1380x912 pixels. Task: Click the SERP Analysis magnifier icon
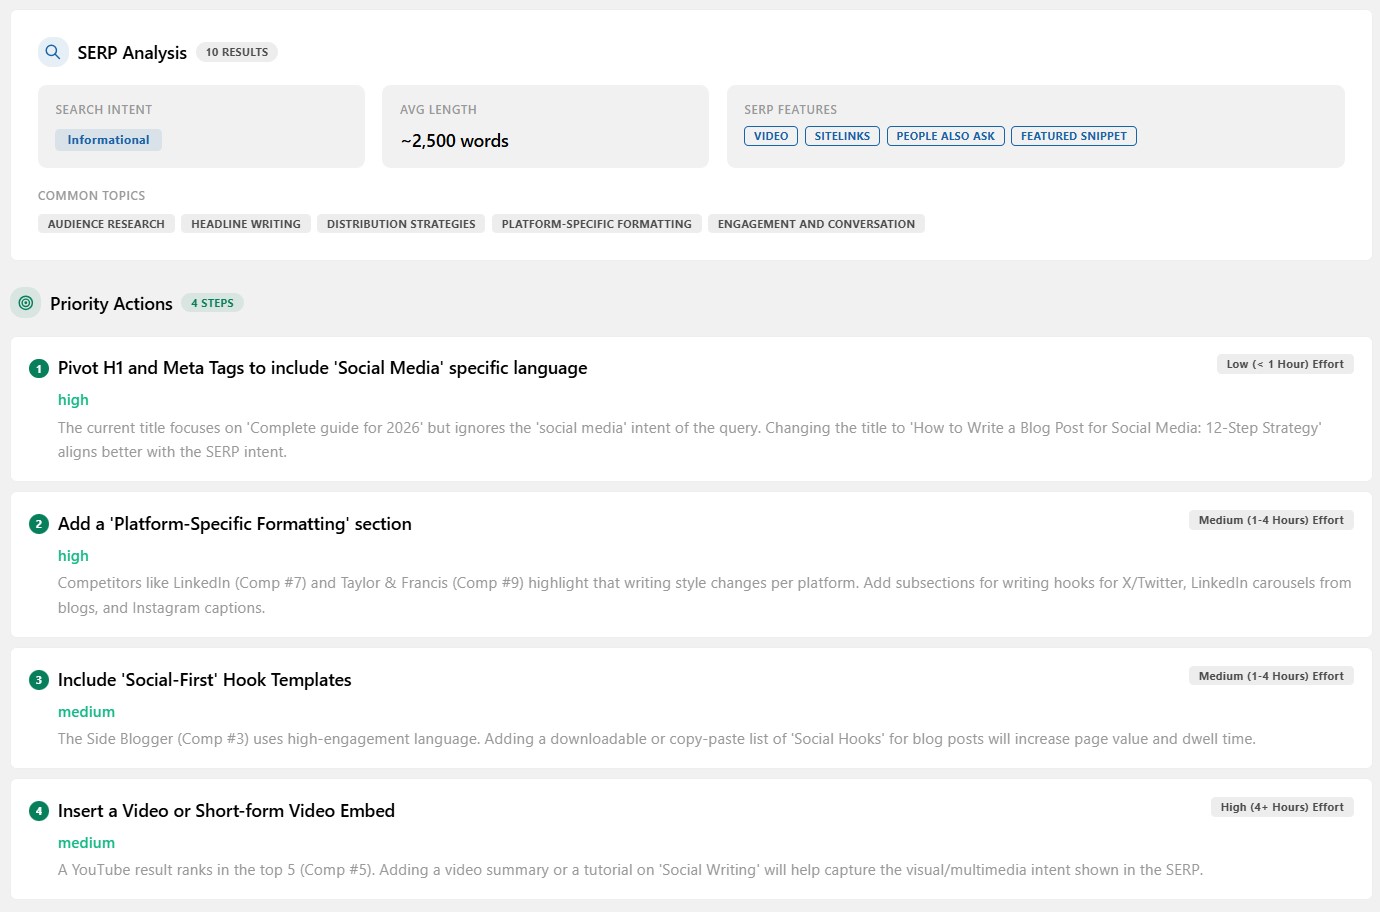click(53, 52)
